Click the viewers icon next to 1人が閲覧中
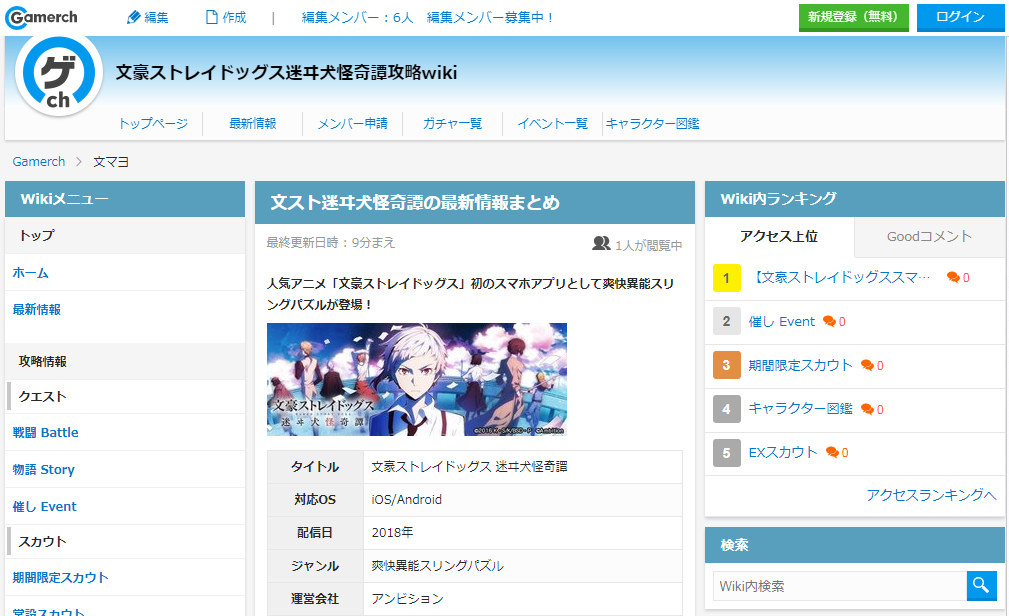 [x=602, y=243]
